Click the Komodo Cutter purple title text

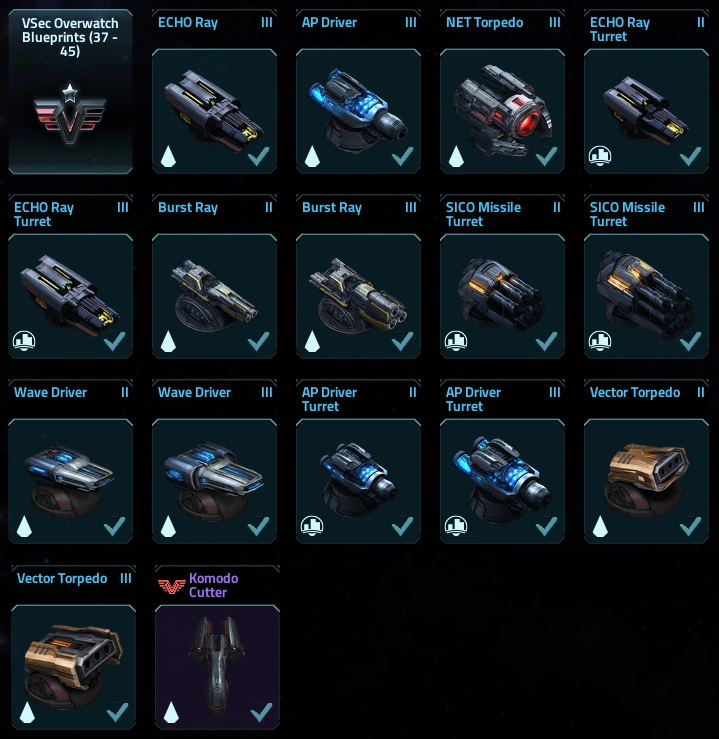coord(213,585)
